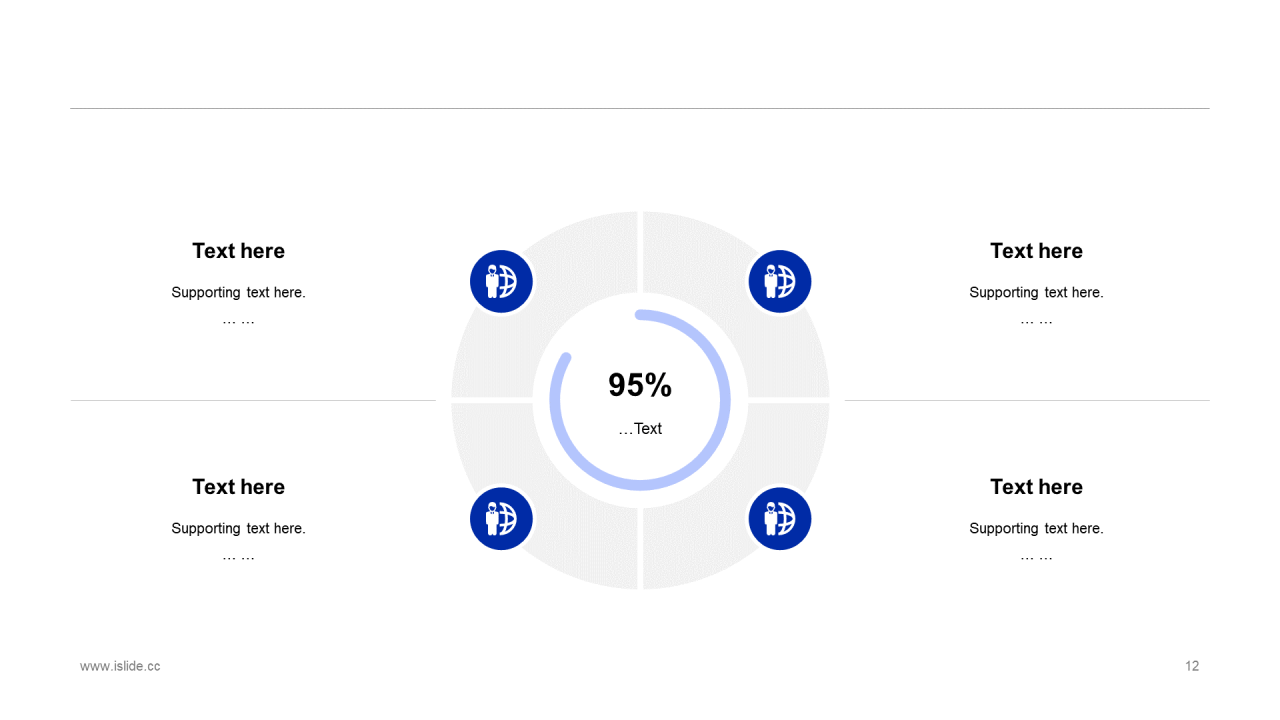This screenshot has height=720, width=1280.
Task: Click upper-right "Supporting text here." line
Action: (1036, 293)
